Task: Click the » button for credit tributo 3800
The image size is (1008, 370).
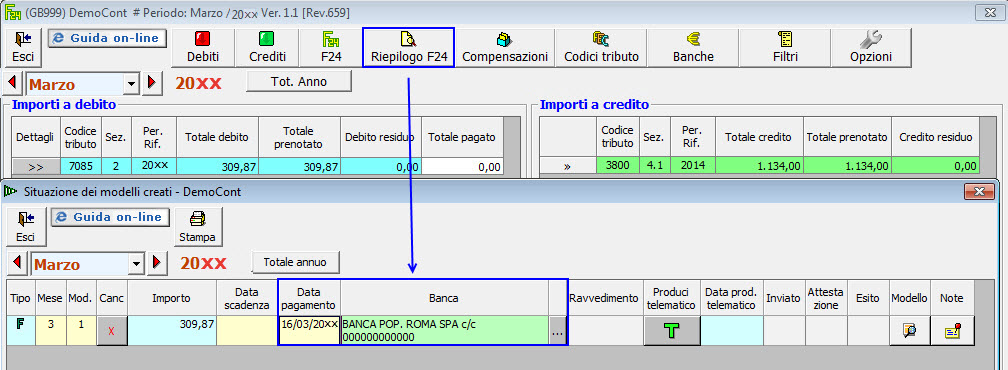Action: pyautogui.click(x=567, y=166)
